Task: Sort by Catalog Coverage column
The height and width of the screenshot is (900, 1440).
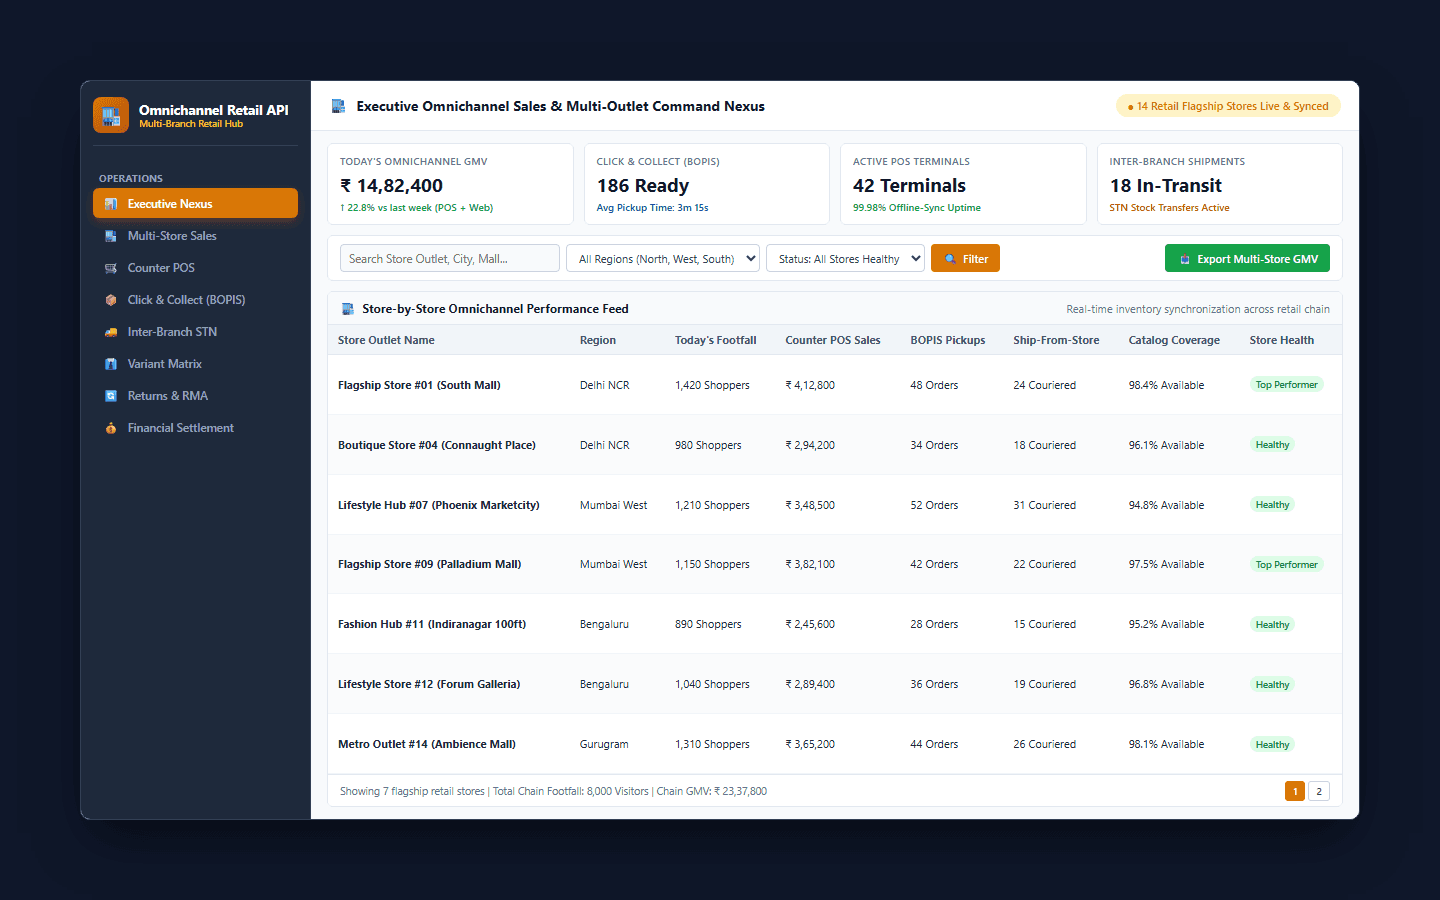Action: [1174, 340]
